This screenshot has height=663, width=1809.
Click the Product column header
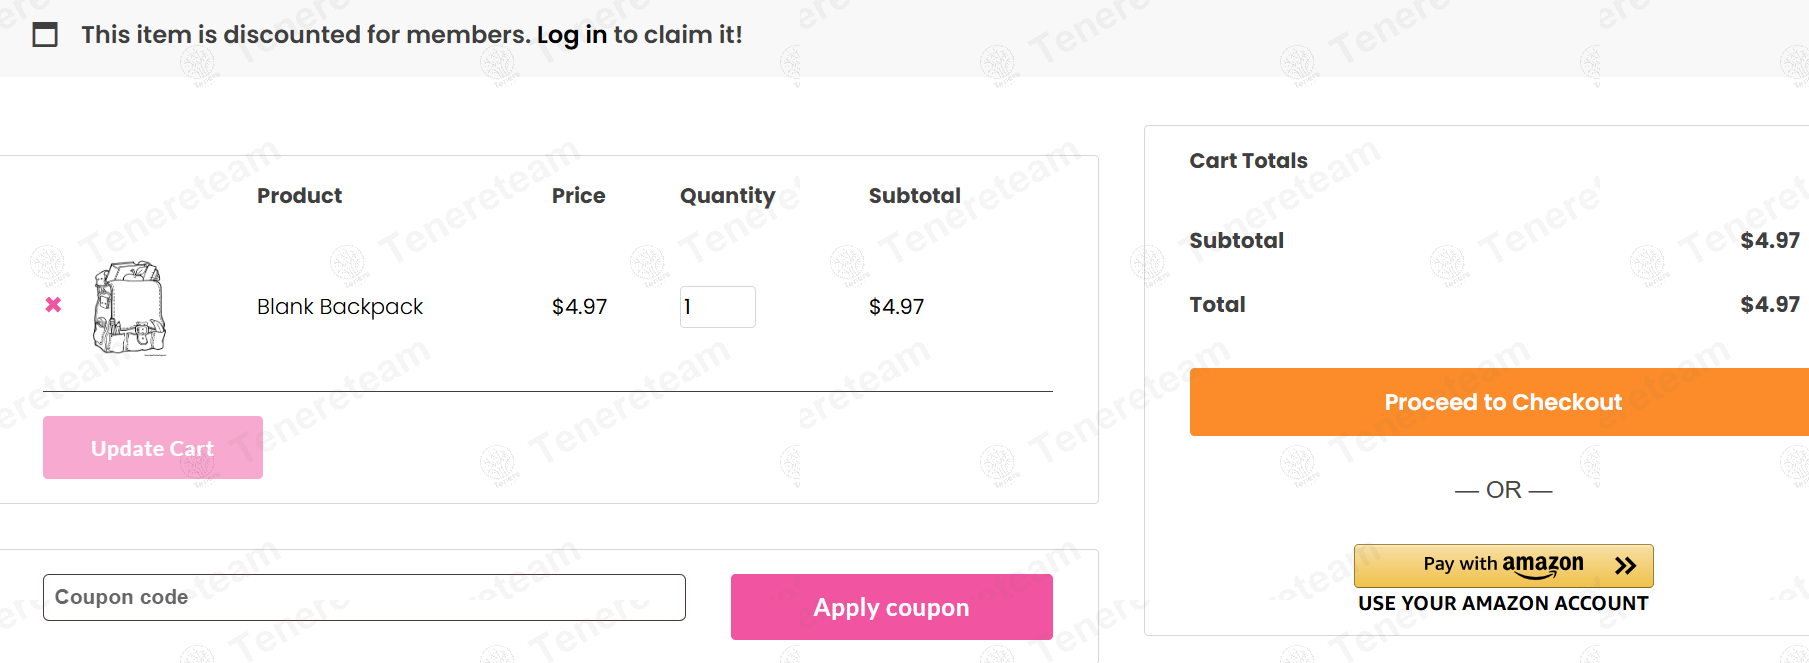299,196
